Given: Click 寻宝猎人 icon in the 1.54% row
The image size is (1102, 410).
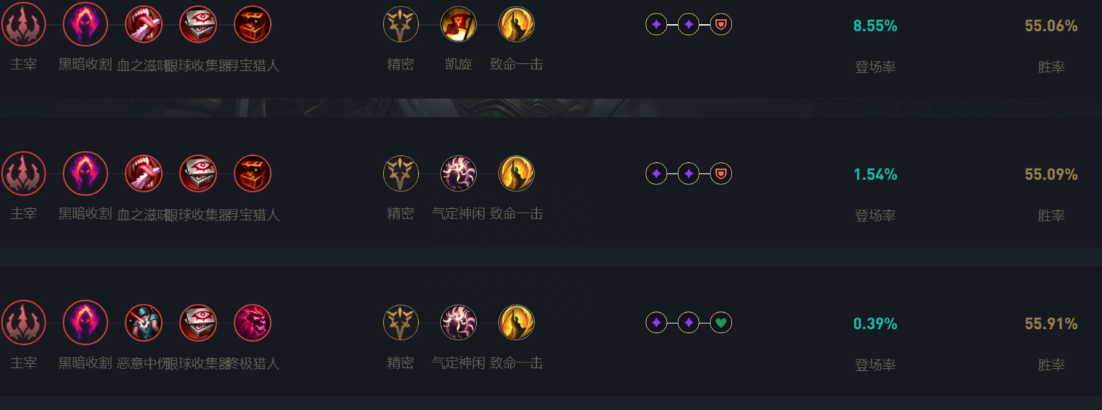Looking at the screenshot, I should (252, 174).
